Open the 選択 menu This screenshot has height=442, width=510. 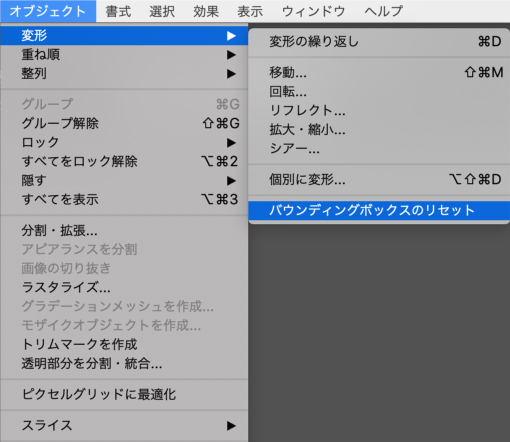[162, 11]
